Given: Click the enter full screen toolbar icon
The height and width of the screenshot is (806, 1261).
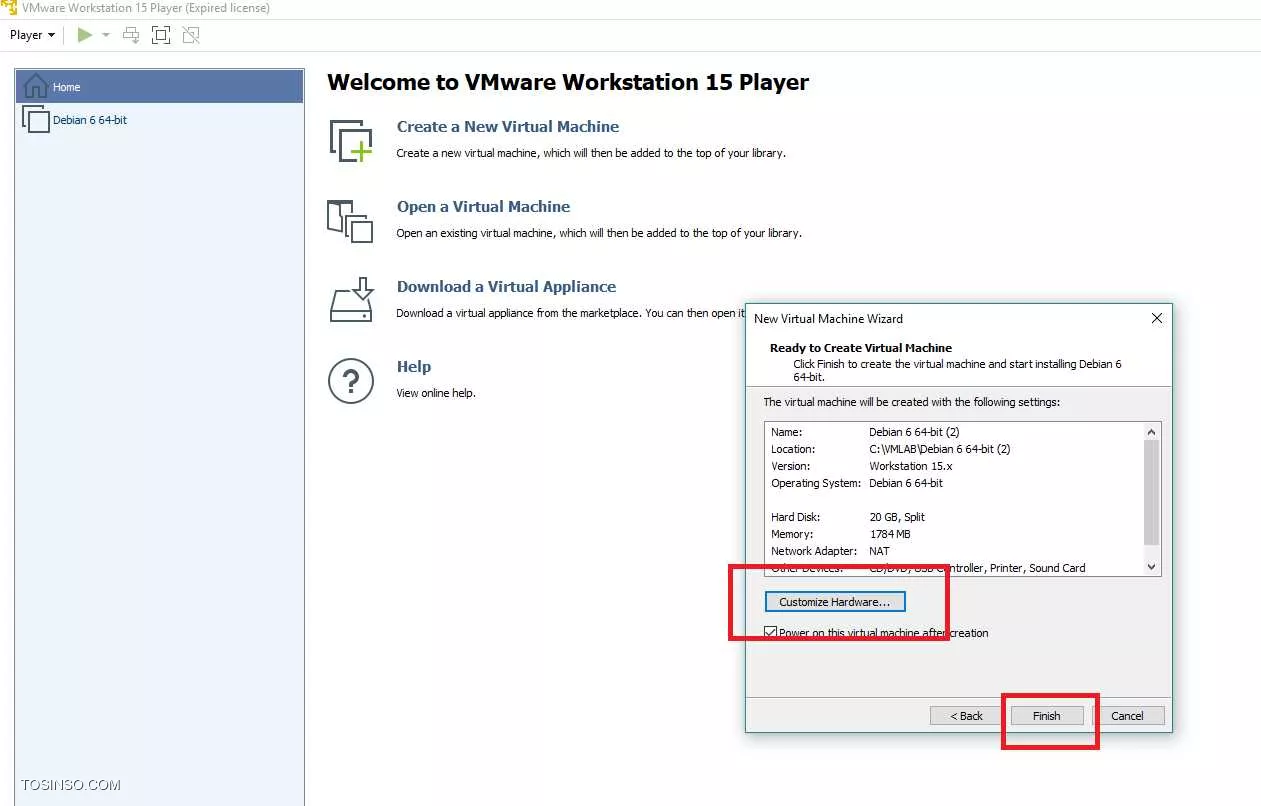Looking at the screenshot, I should click(x=161, y=35).
